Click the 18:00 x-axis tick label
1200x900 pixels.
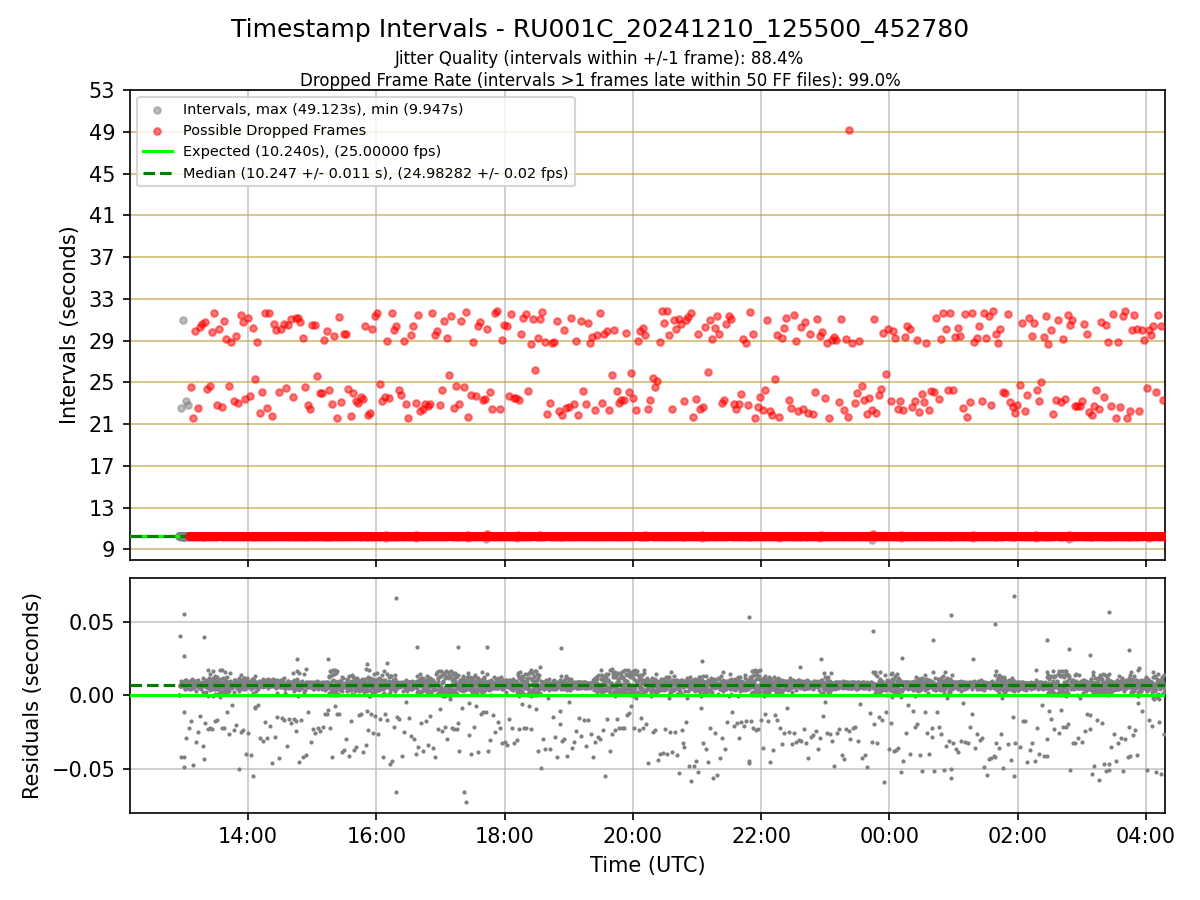tap(504, 835)
